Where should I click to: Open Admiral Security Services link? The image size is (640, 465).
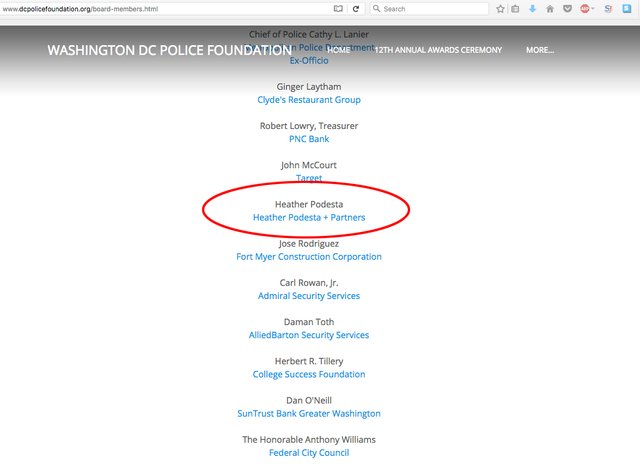309,296
